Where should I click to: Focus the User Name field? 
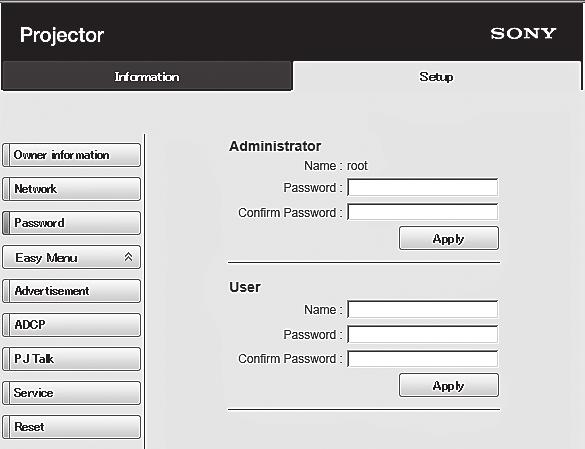pyautogui.click(x=423, y=309)
